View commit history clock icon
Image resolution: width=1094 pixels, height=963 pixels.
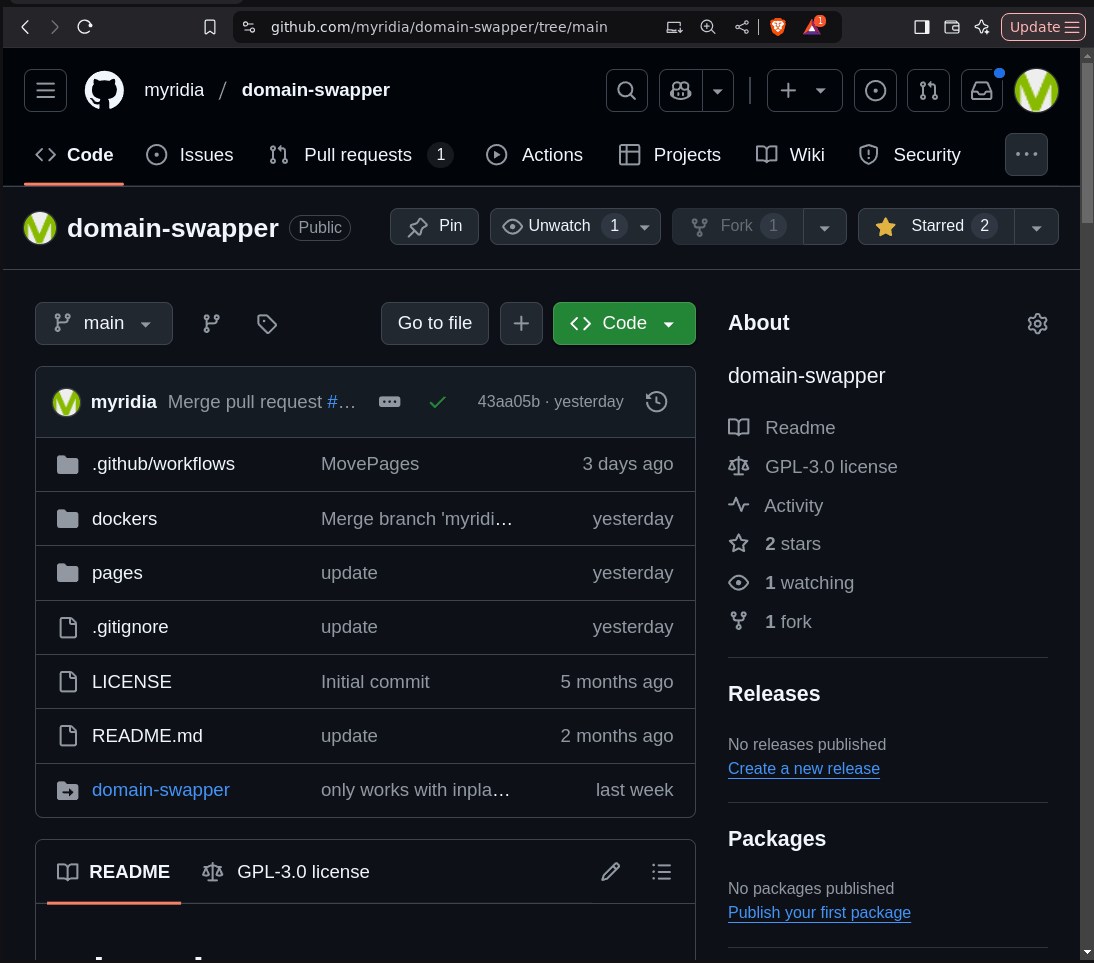click(656, 402)
